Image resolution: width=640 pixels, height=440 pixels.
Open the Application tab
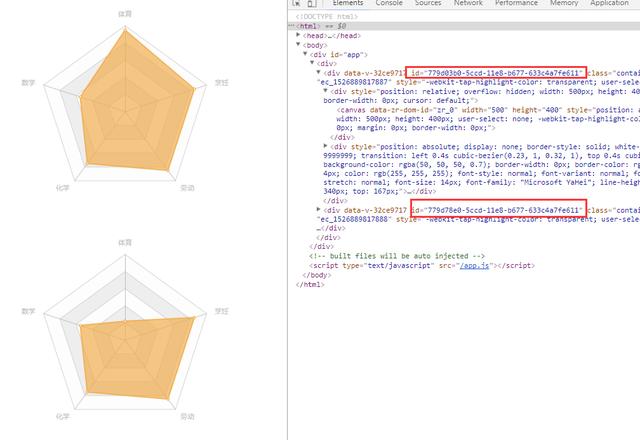(x=609, y=3)
